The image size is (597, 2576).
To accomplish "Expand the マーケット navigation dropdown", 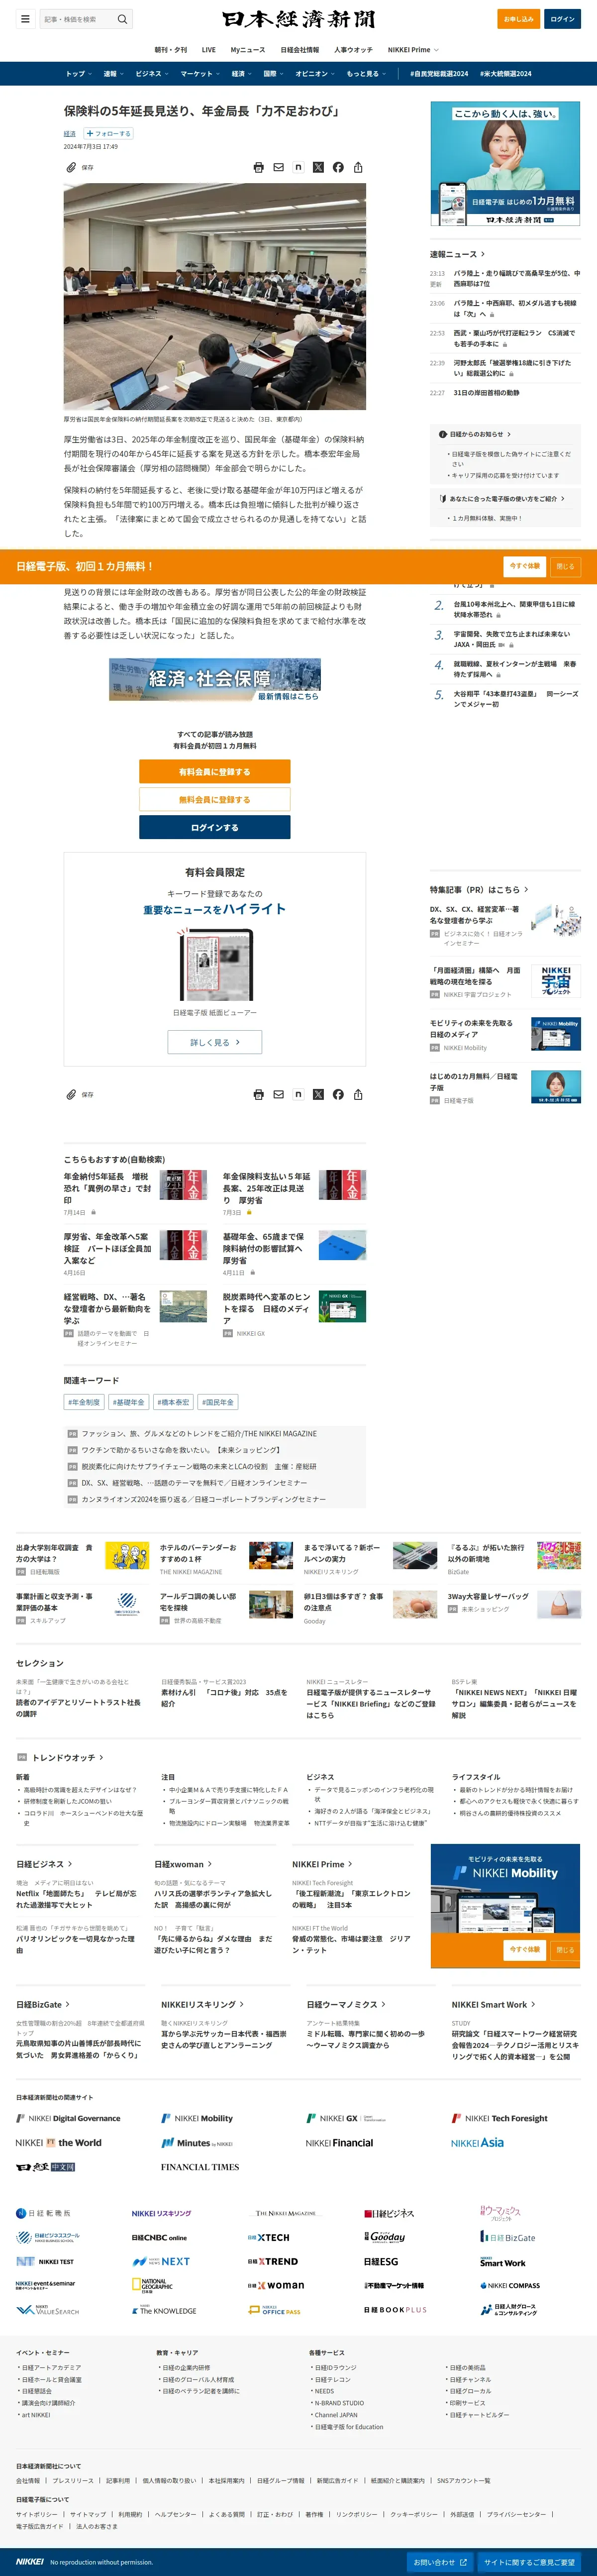I will (201, 73).
